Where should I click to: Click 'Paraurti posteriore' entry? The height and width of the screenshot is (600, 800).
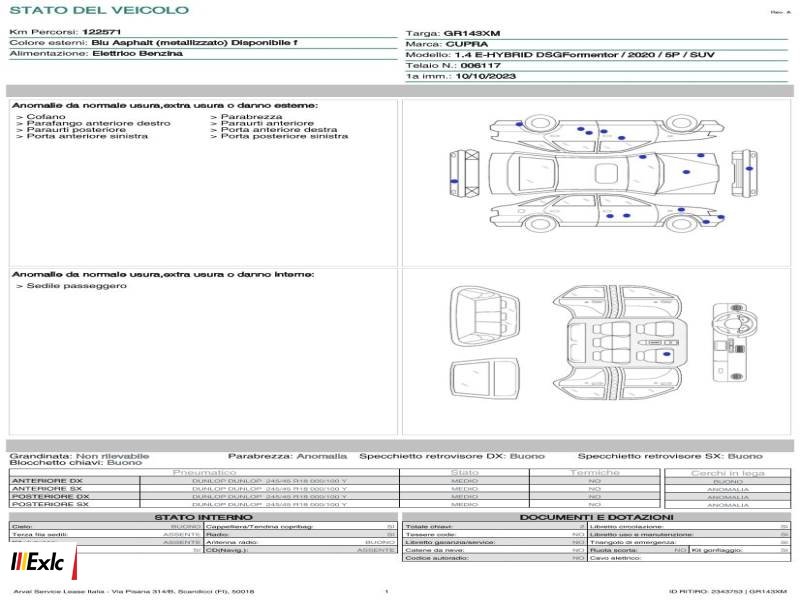pyautogui.click(x=71, y=130)
